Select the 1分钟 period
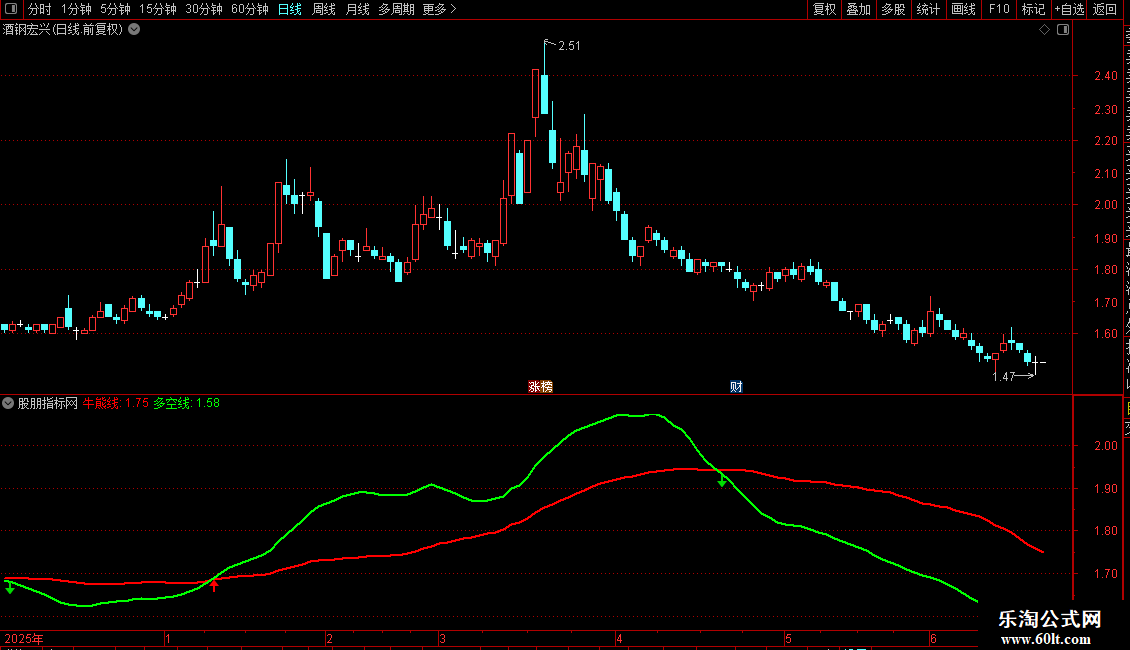Screen dimensions: 1130x650 [76, 9]
